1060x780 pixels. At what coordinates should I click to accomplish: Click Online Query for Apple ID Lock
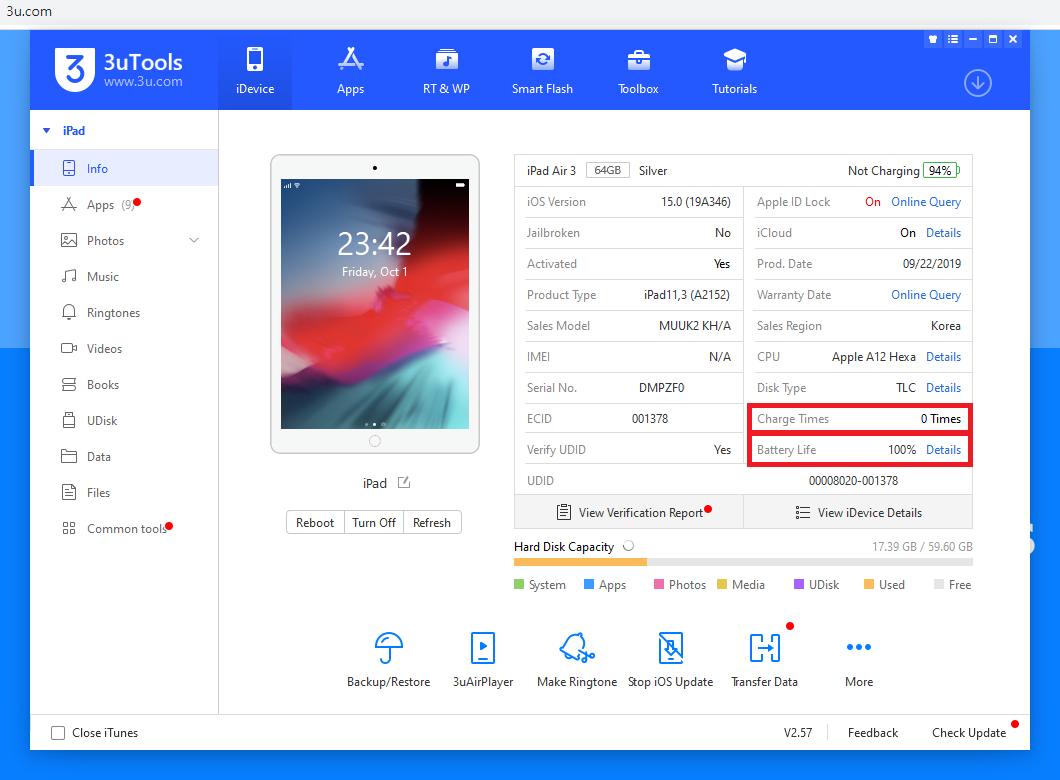pyautogui.click(x=925, y=201)
